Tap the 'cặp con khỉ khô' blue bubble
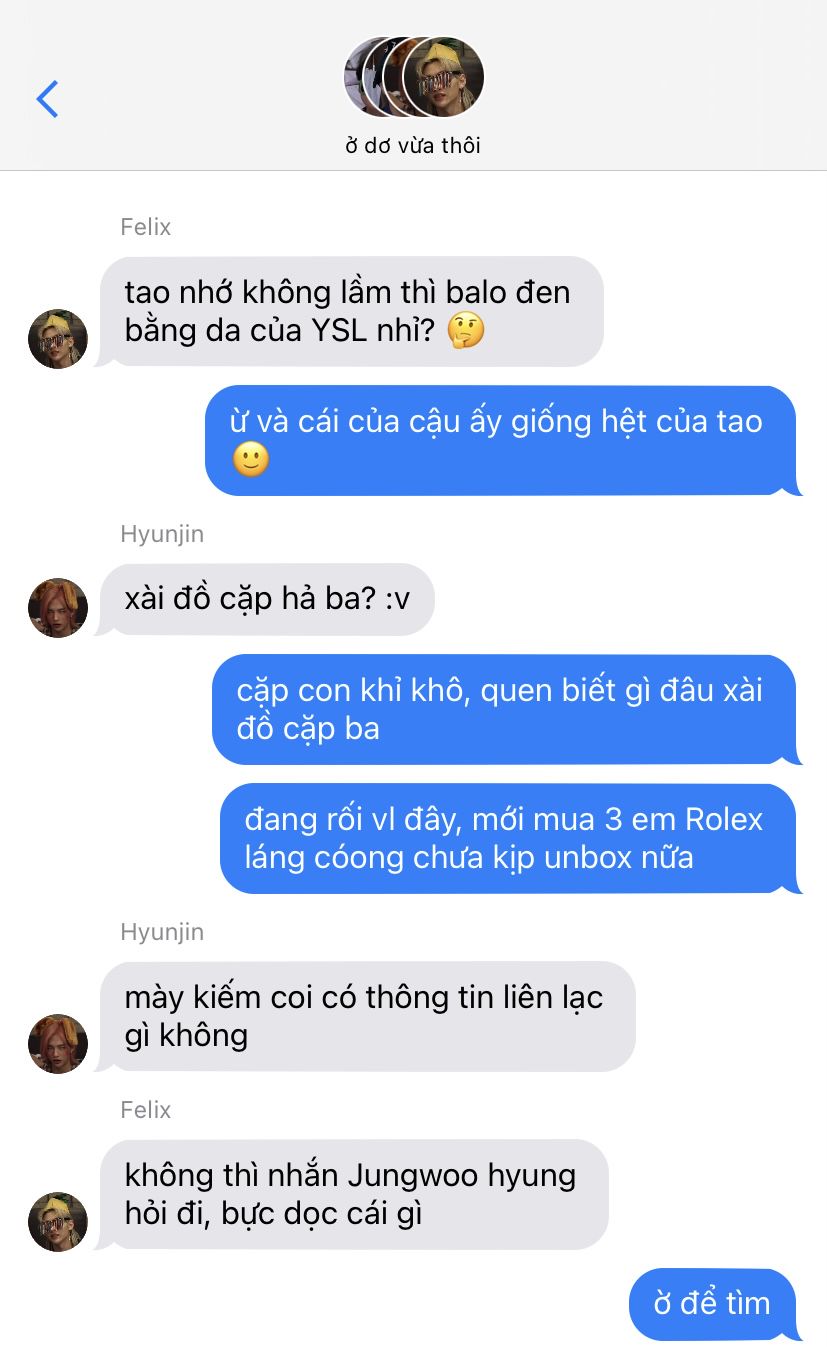This screenshot has width=827, height=1347. tap(504, 709)
